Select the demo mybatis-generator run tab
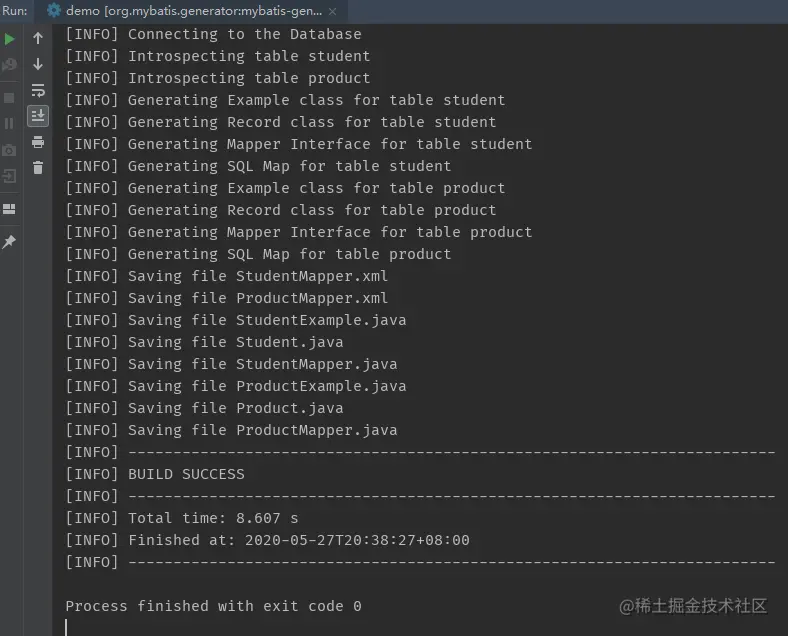Image resolution: width=788 pixels, height=636 pixels. pyautogui.click(x=191, y=11)
